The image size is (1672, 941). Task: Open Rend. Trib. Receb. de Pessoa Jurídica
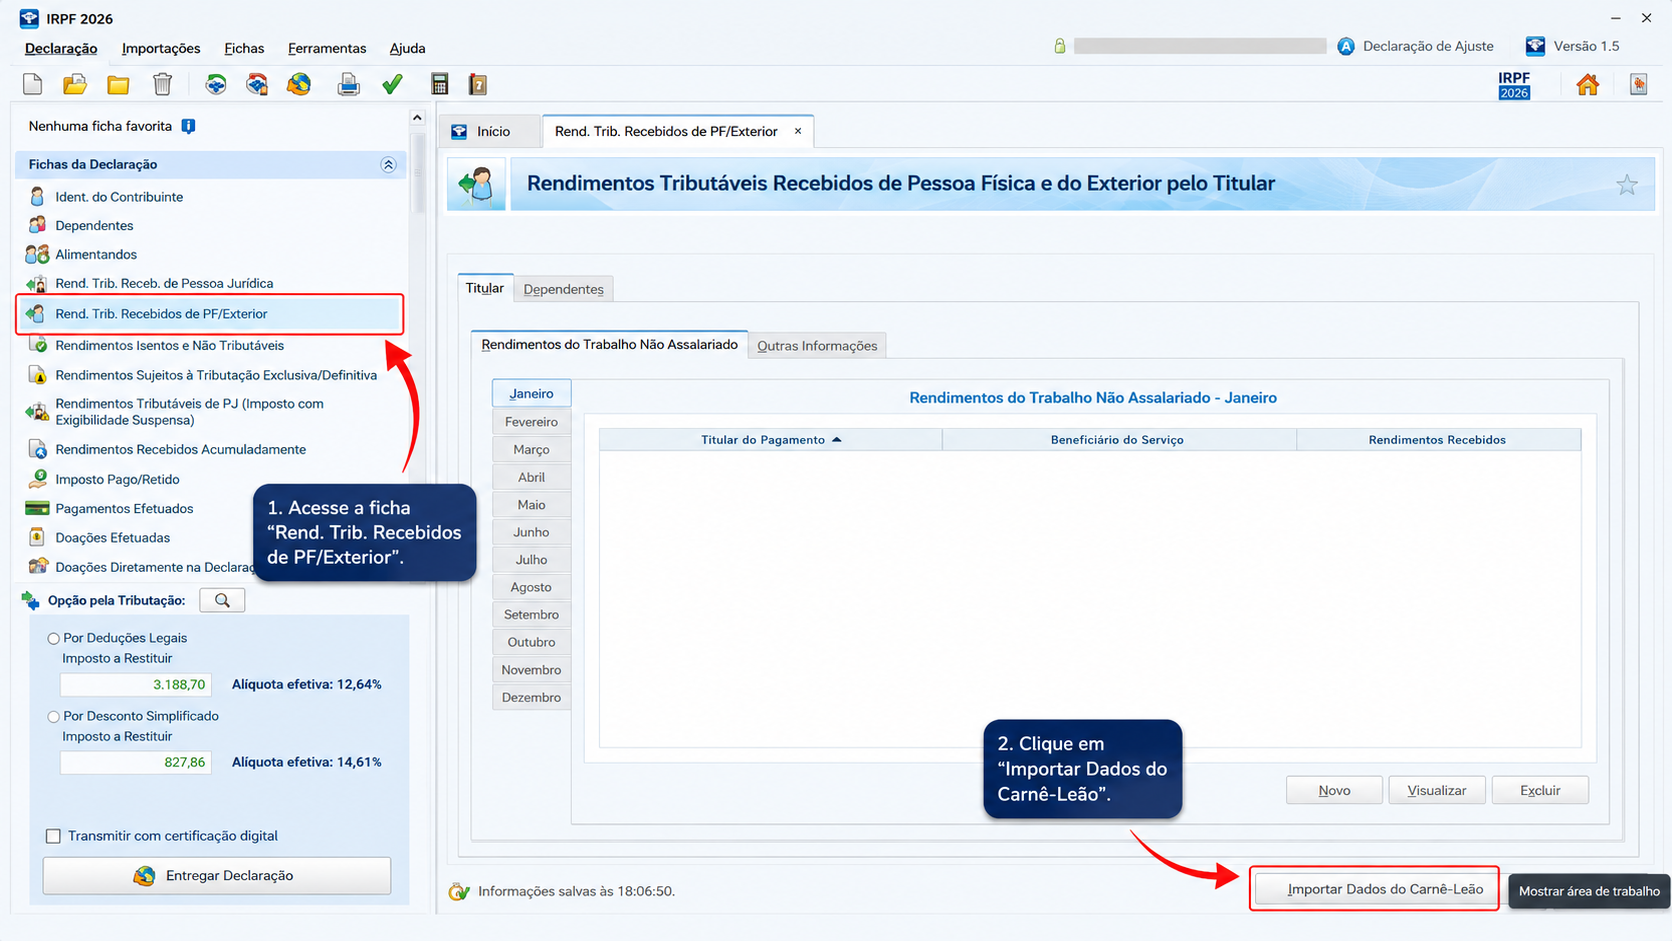[x=164, y=284]
